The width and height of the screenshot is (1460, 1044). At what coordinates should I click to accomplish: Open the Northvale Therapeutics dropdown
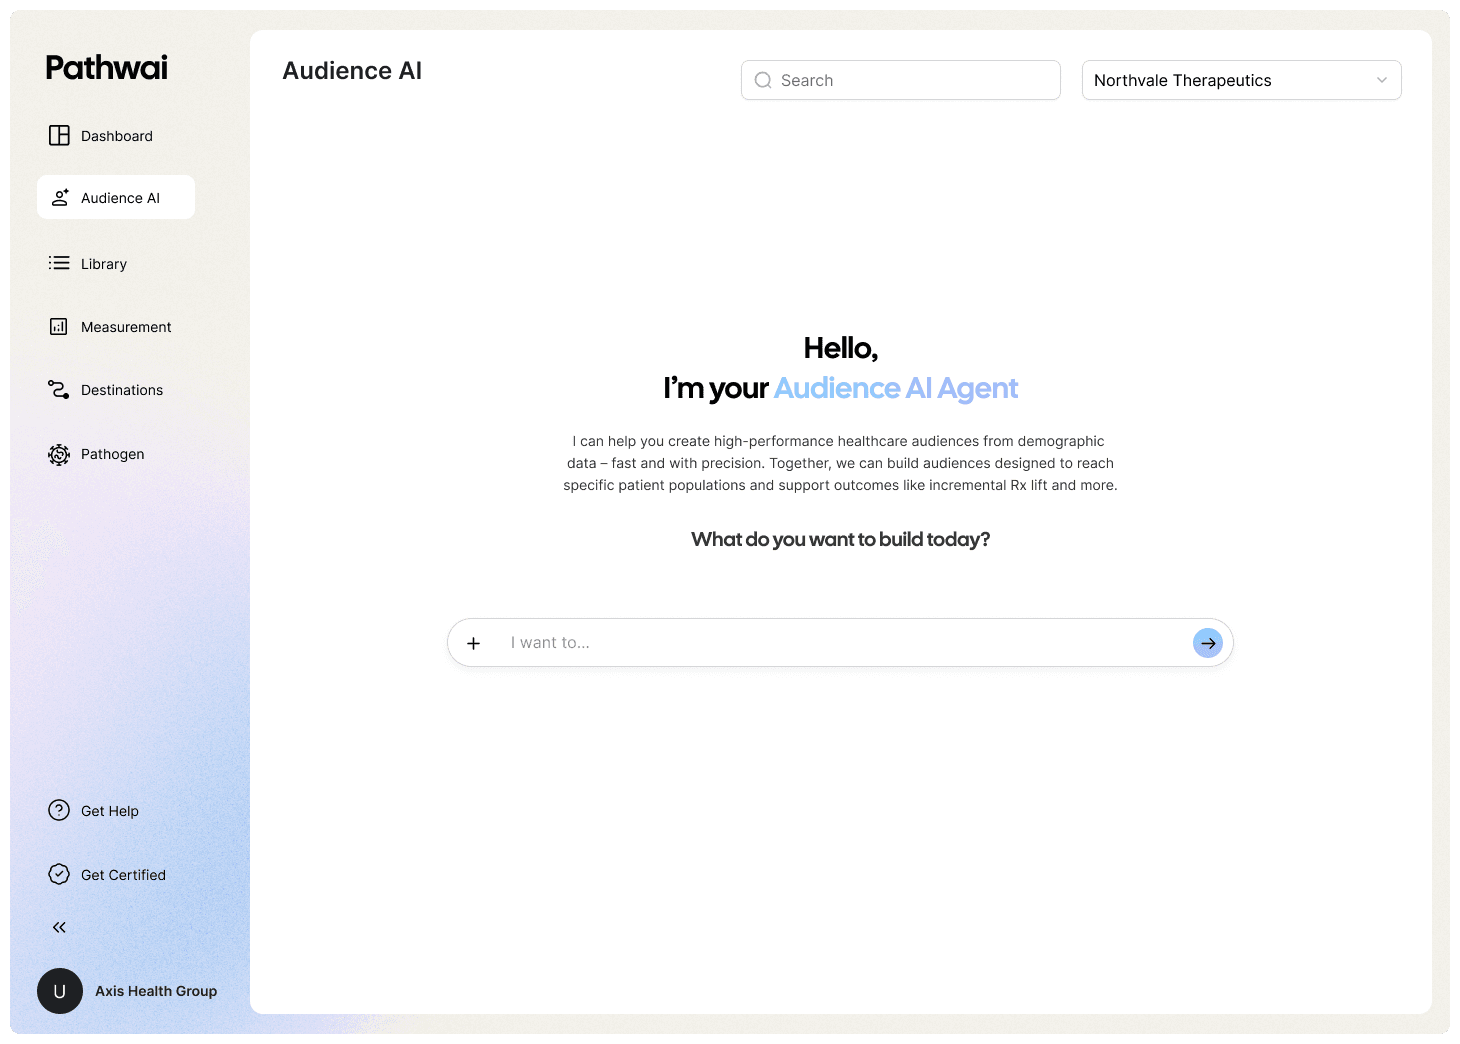click(x=1241, y=80)
